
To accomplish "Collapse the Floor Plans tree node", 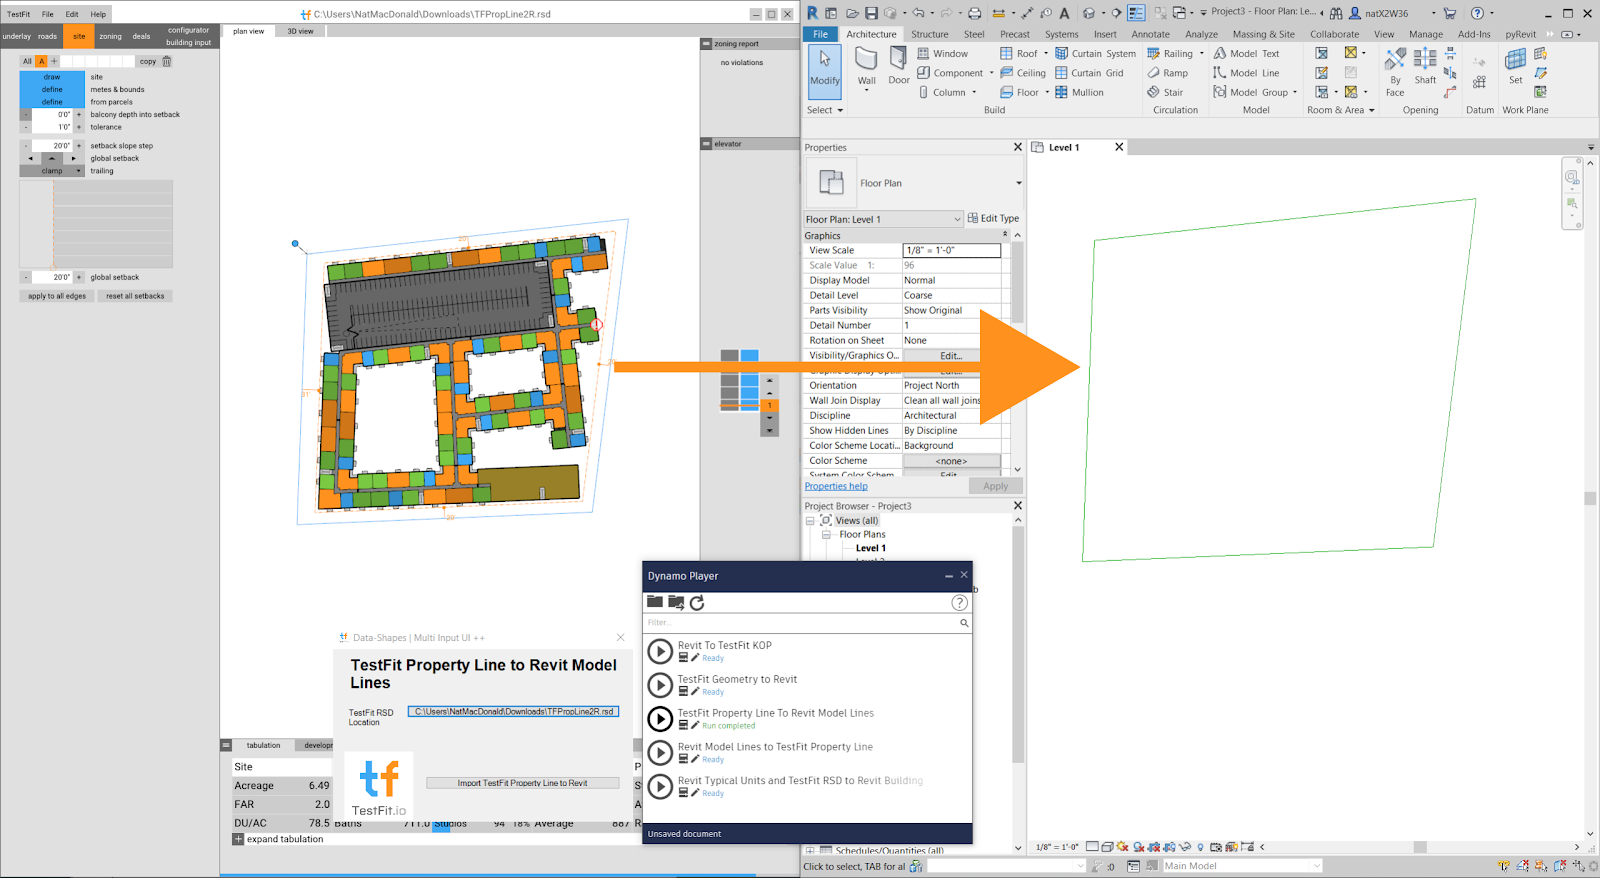I will (826, 534).
